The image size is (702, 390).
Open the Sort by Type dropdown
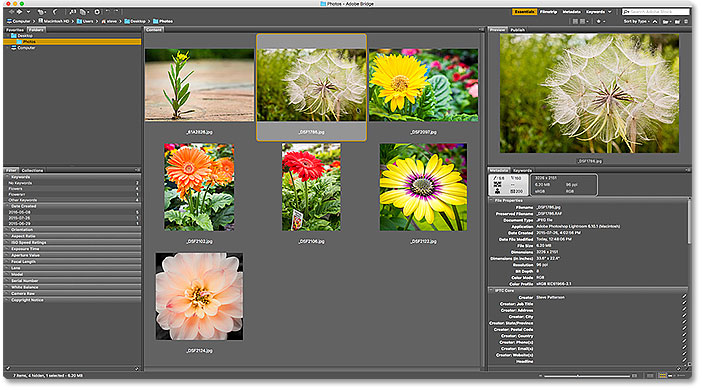pyautogui.click(x=636, y=21)
